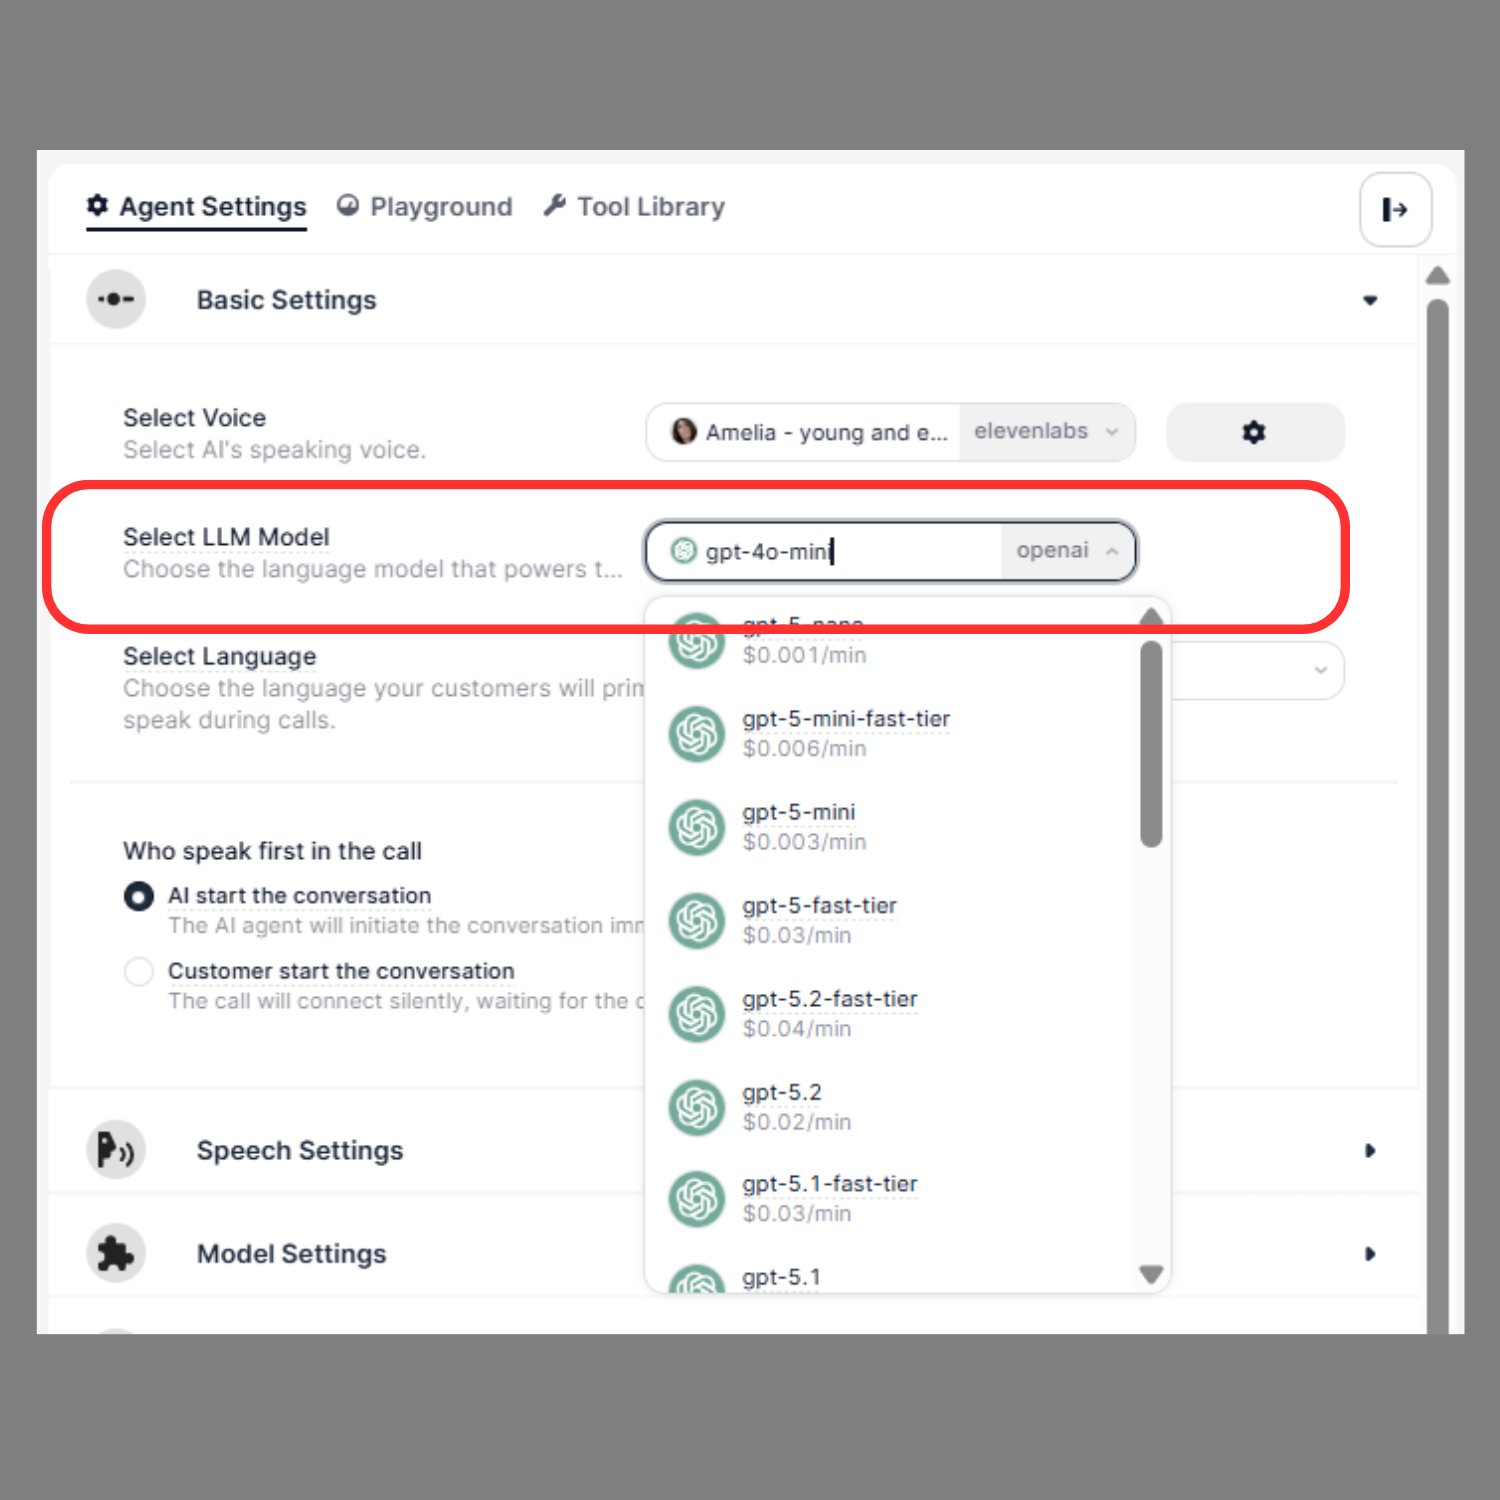Click the OpenAI logo in model field

(x=684, y=550)
